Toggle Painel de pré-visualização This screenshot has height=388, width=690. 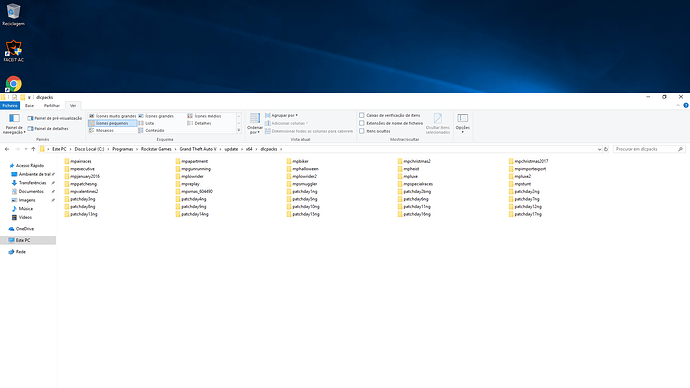coord(55,118)
